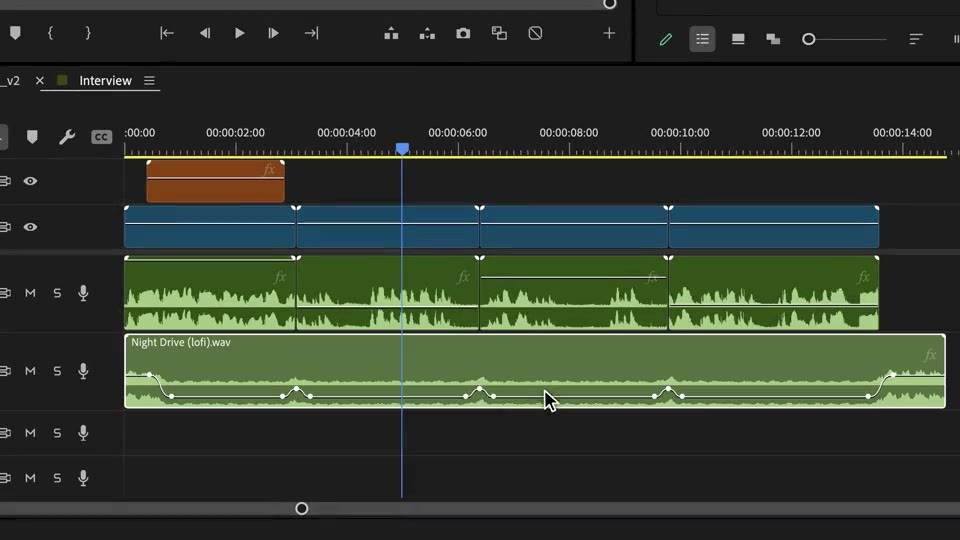The width and height of the screenshot is (960, 540).
Task: Select the Interview sequence tab
Action: (x=105, y=80)
